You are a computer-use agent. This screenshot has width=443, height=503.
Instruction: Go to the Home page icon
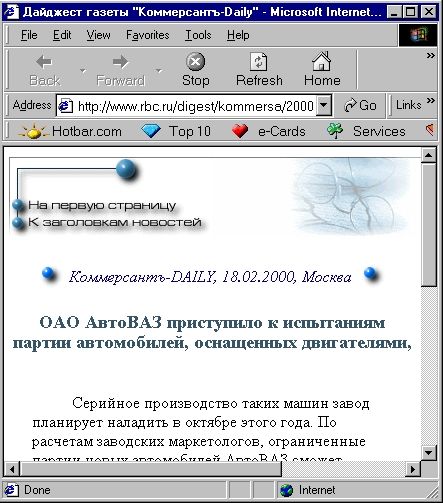pos(321,61)
